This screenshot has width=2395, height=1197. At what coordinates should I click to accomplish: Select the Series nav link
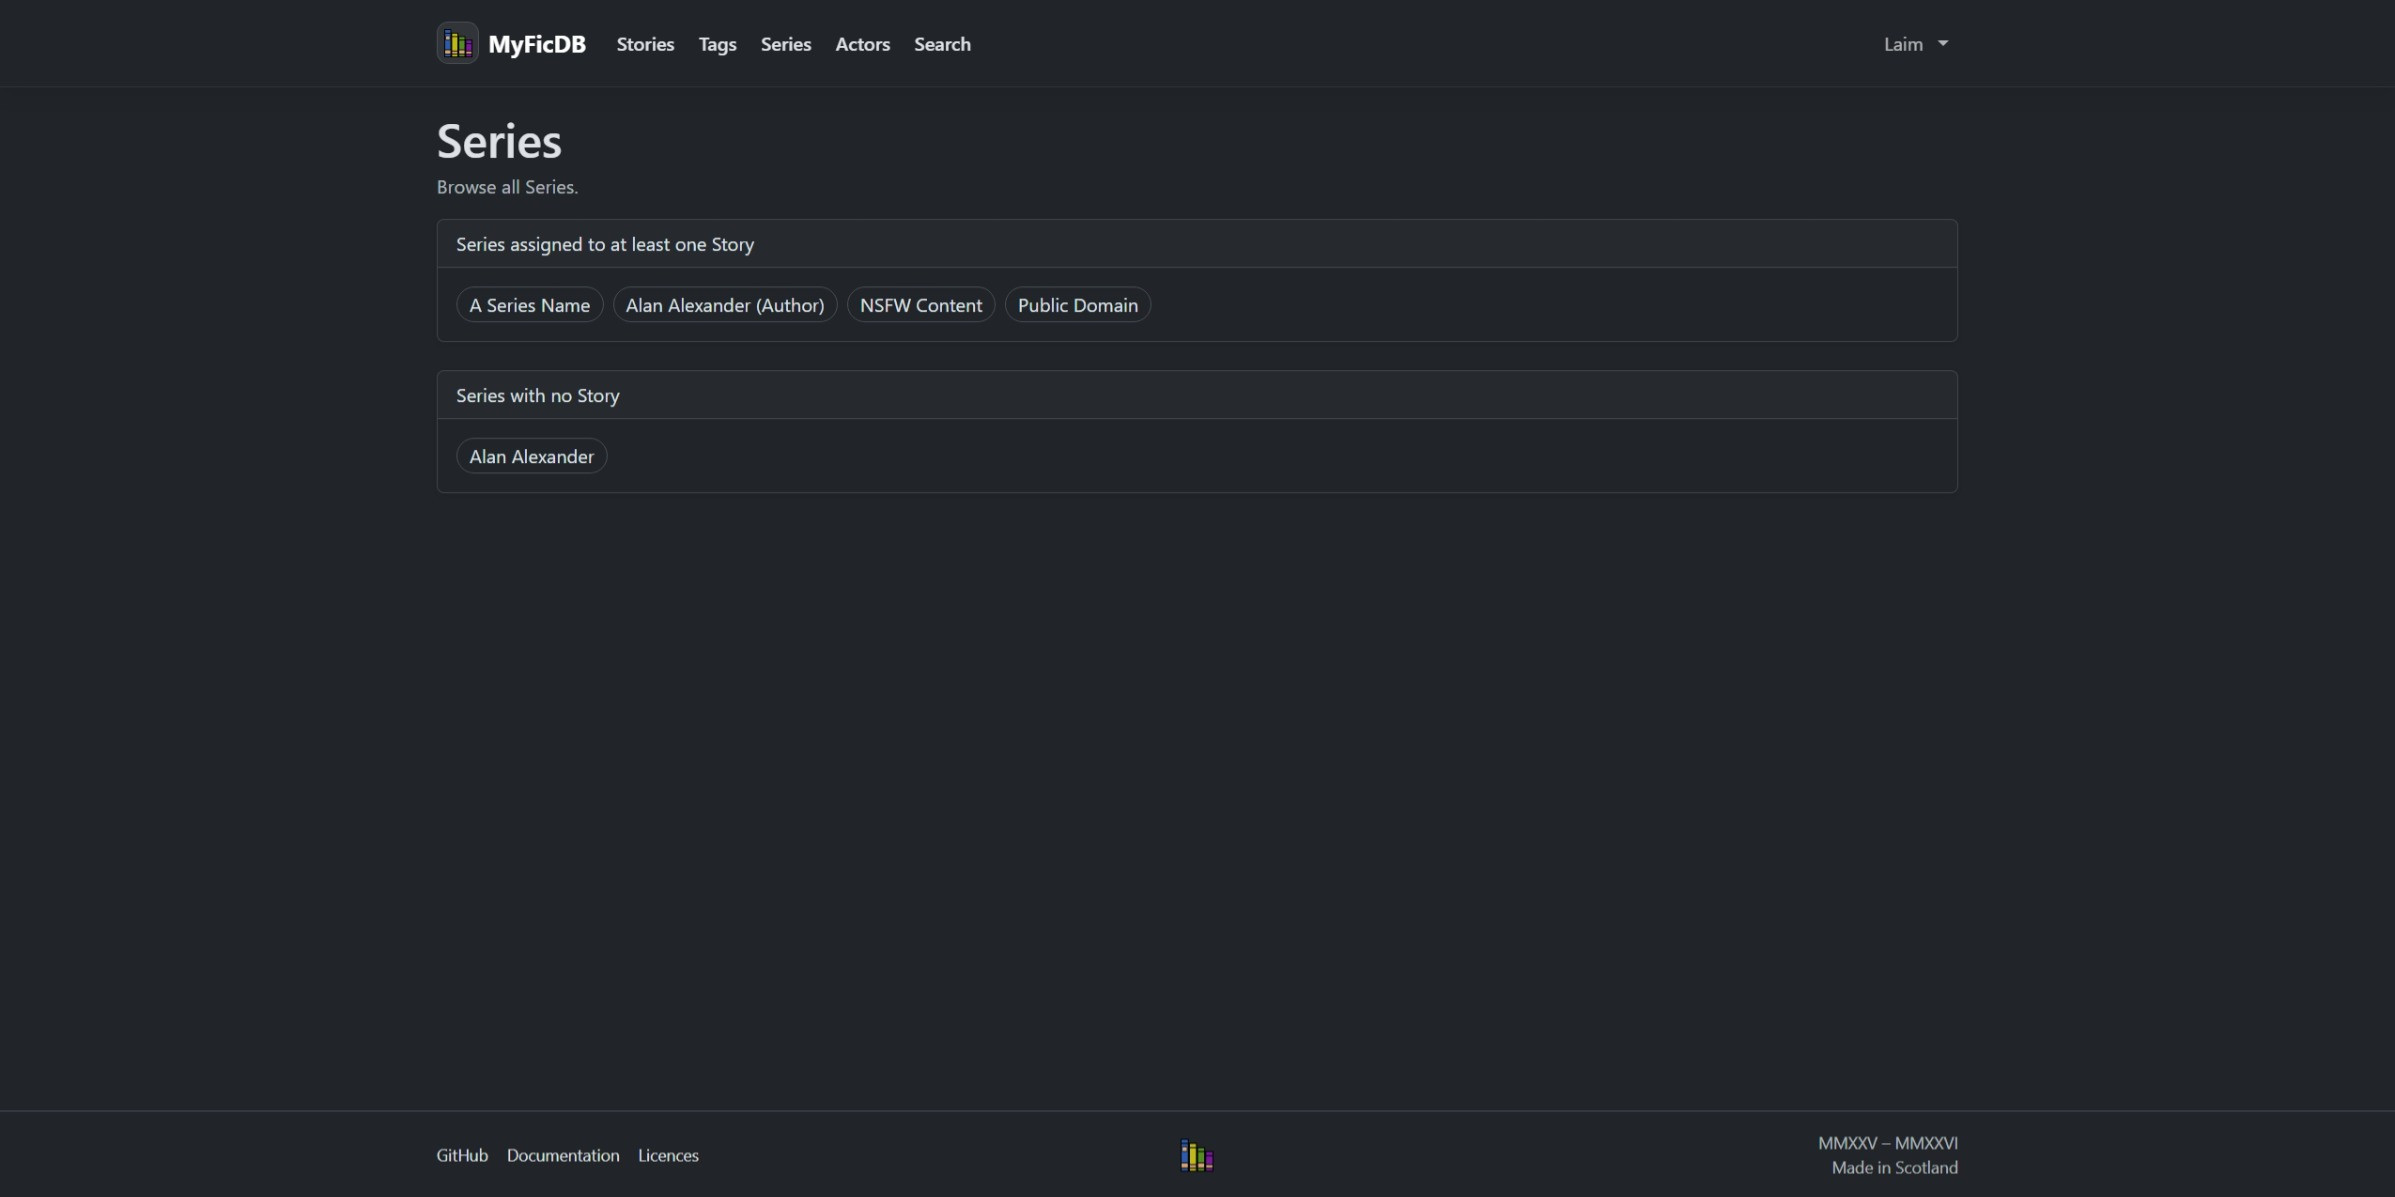pyautogui.click(x=785, y=44)
